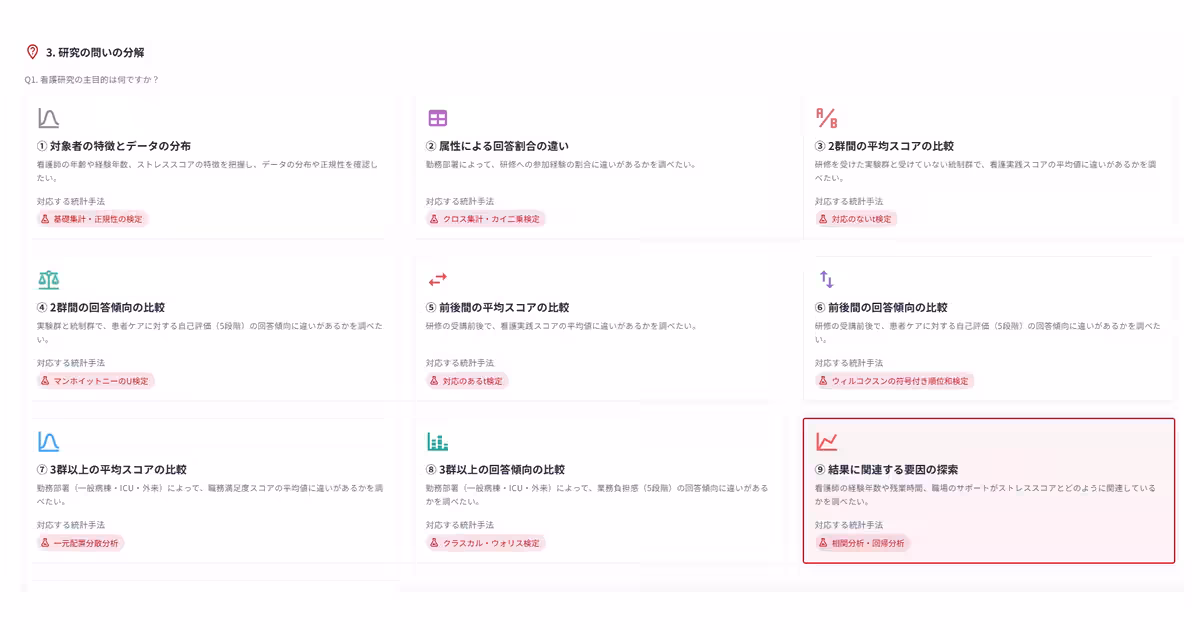Click card ⑨ description about 残業時間、職場のサポート
1200x630 pixels.
pyautogui.click(x=986, y=494)
